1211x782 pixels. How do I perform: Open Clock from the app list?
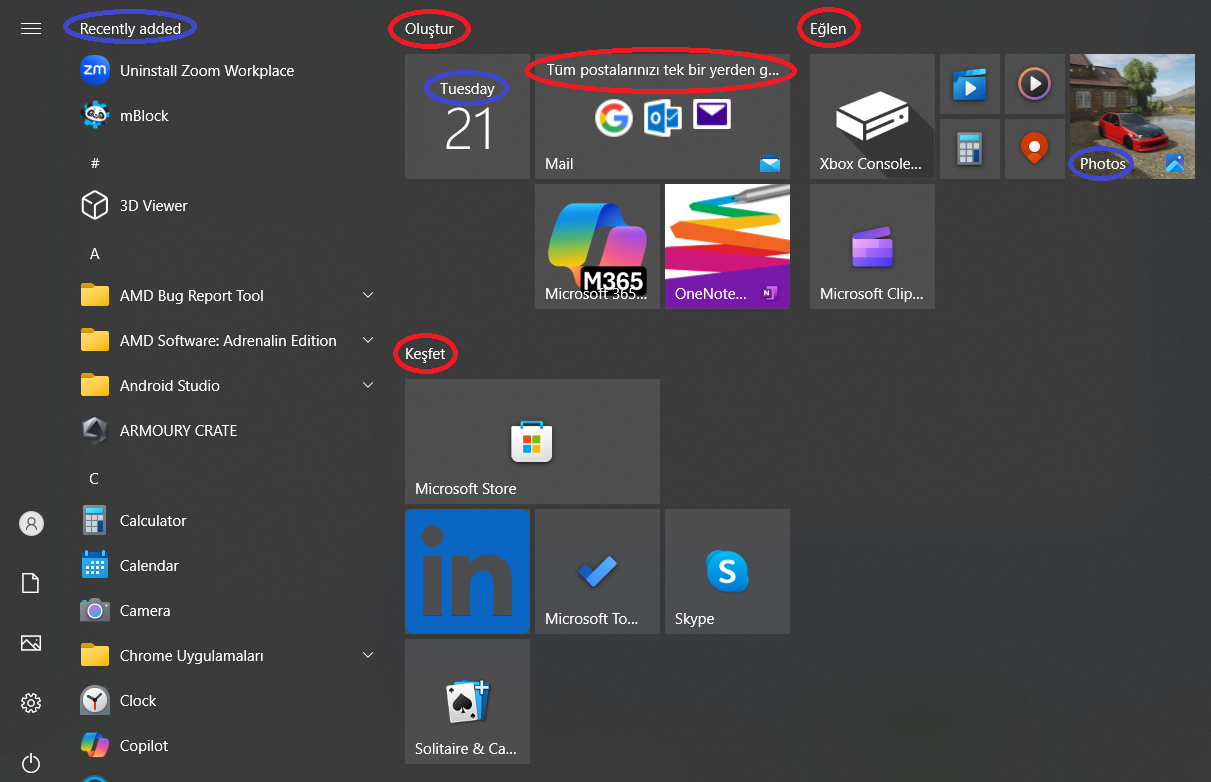[227, 700]
